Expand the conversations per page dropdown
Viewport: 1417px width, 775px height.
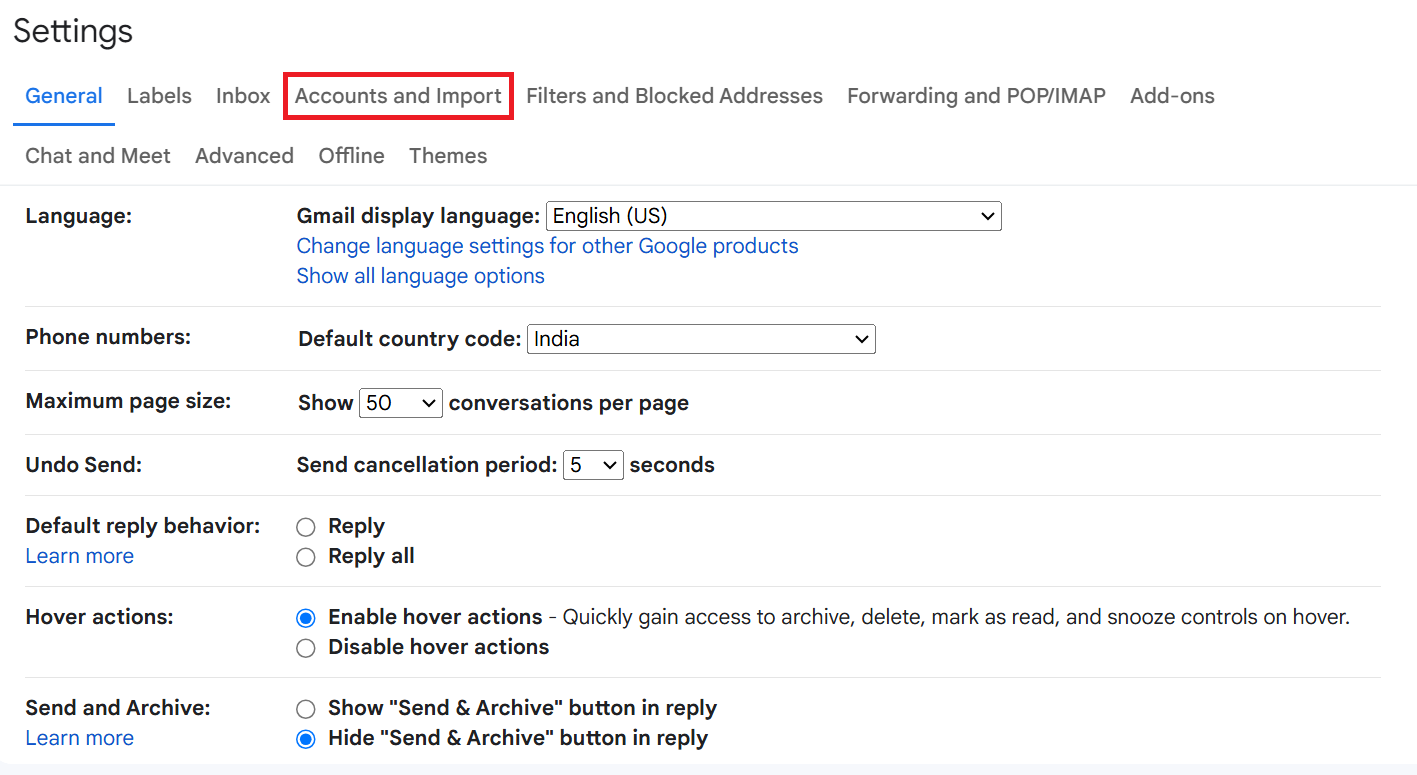tap(400, 403)
